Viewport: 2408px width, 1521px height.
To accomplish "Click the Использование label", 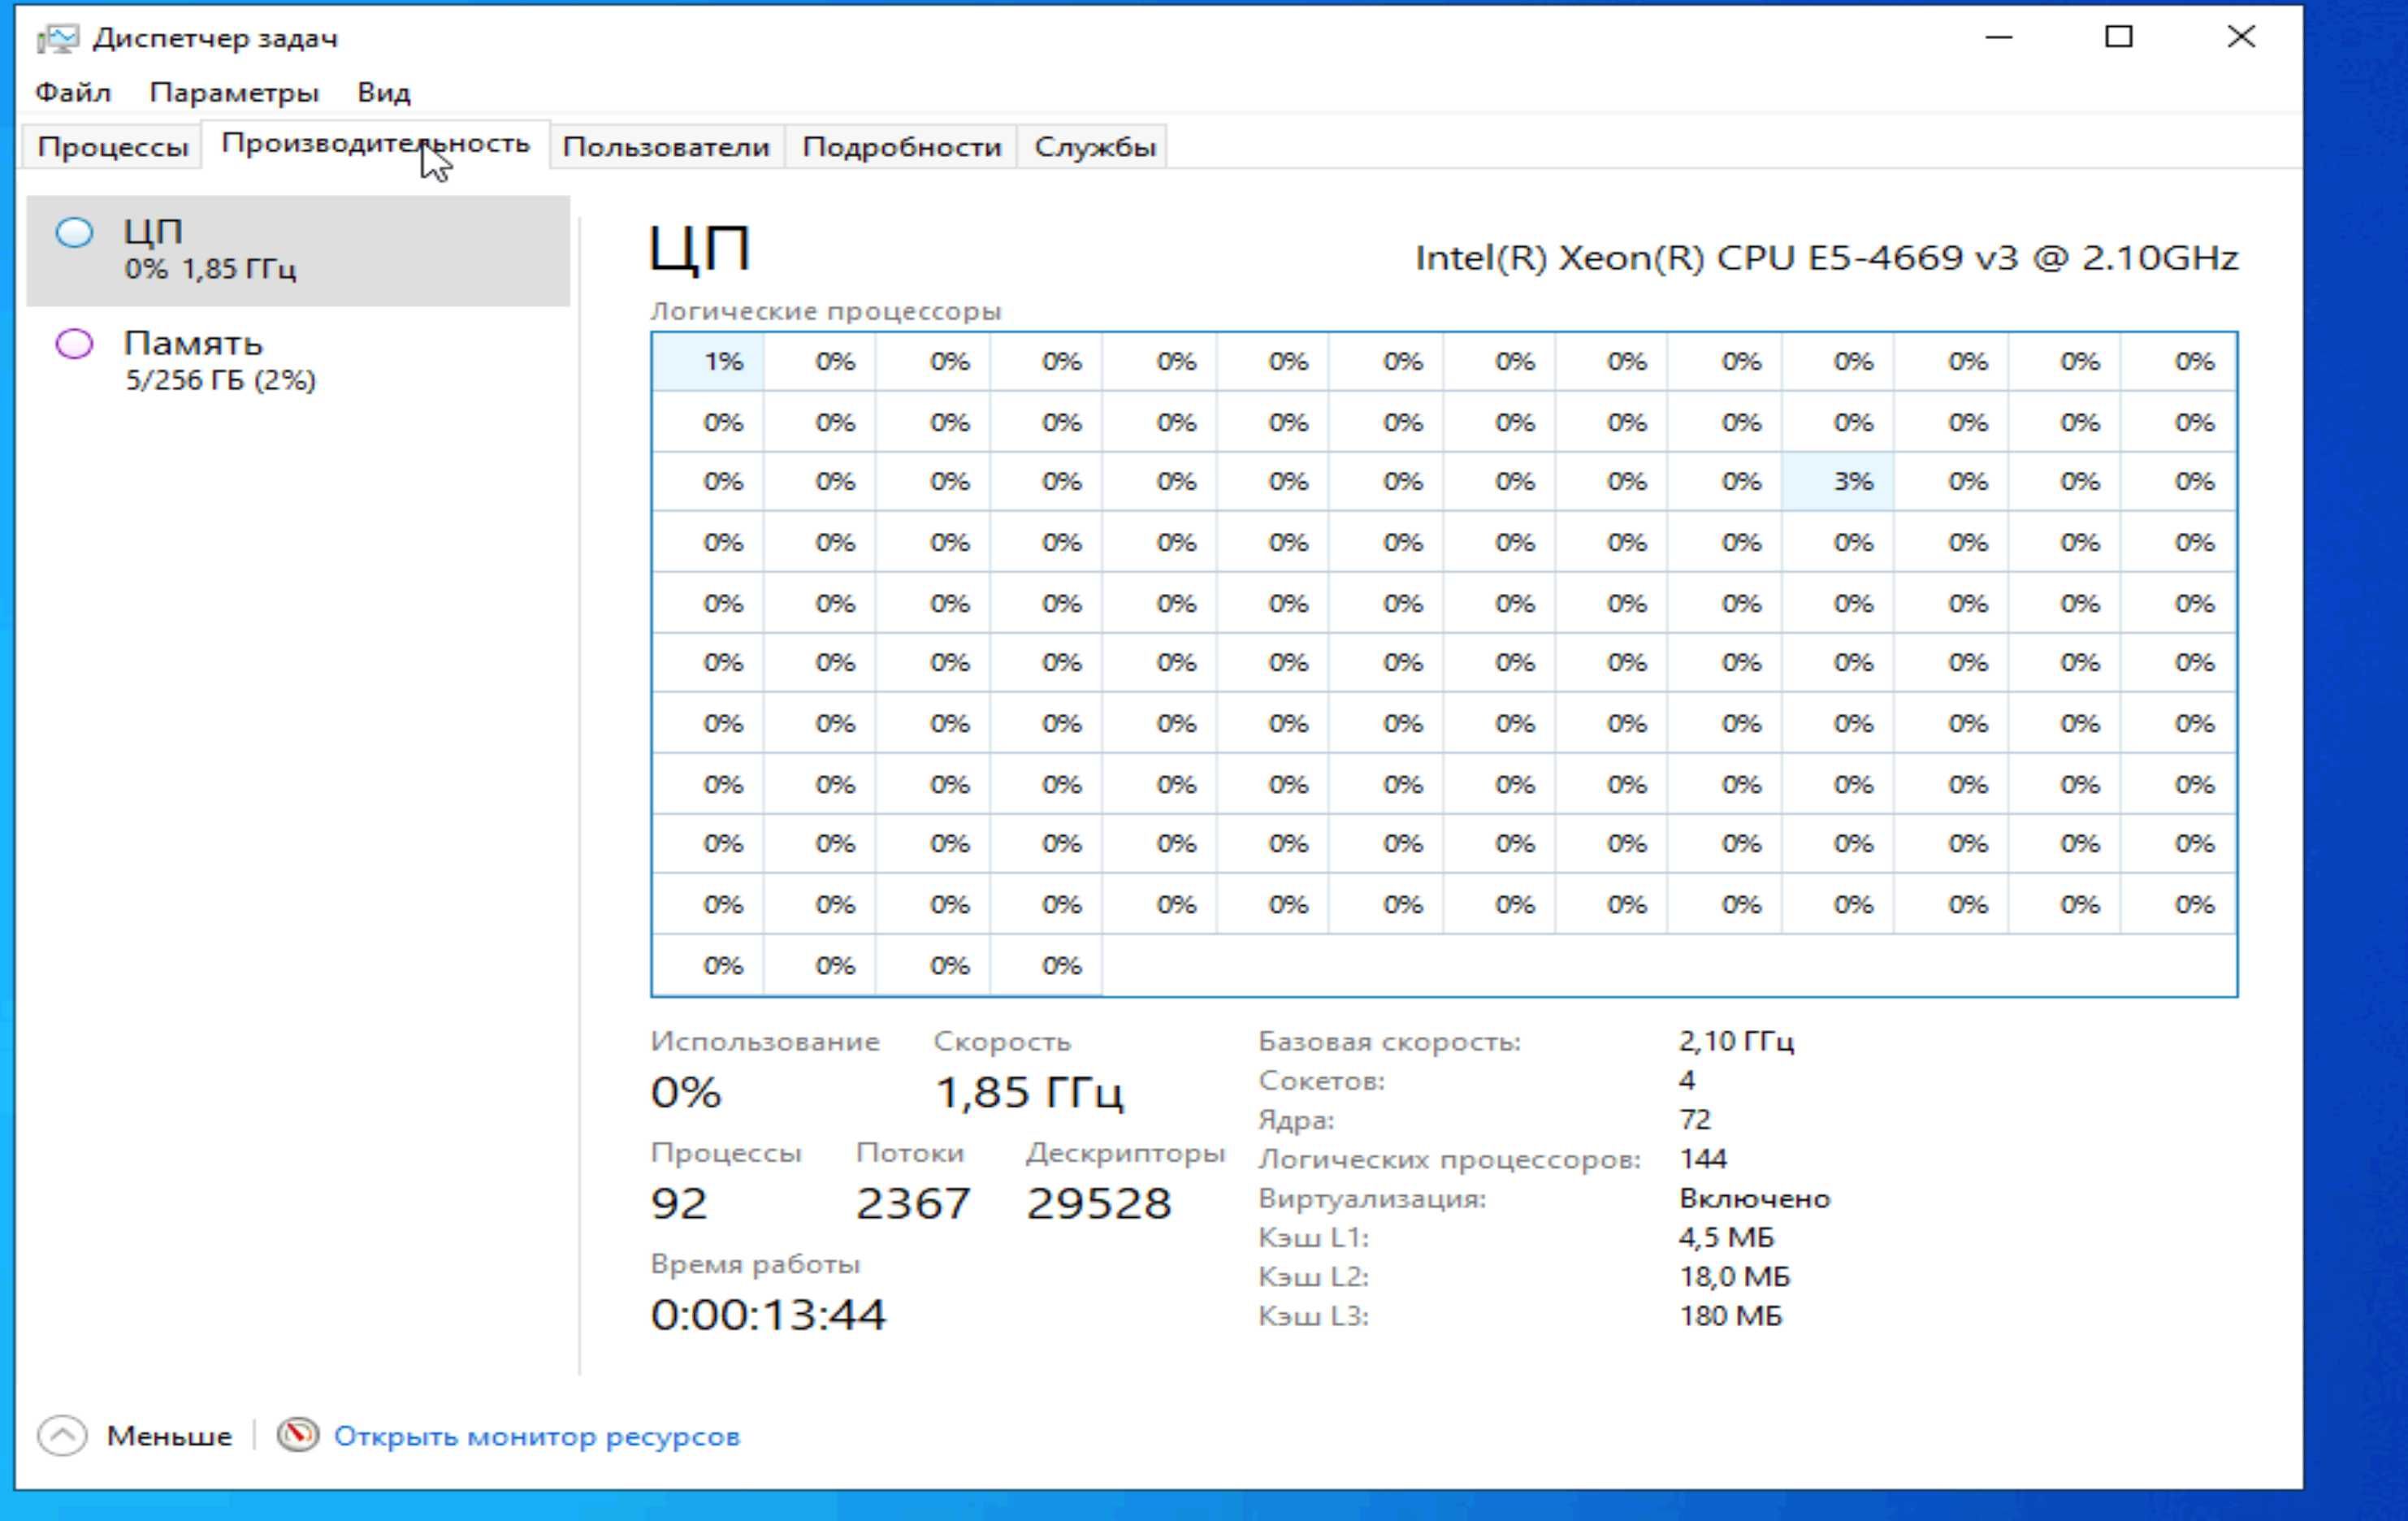I will (765, 1041).
